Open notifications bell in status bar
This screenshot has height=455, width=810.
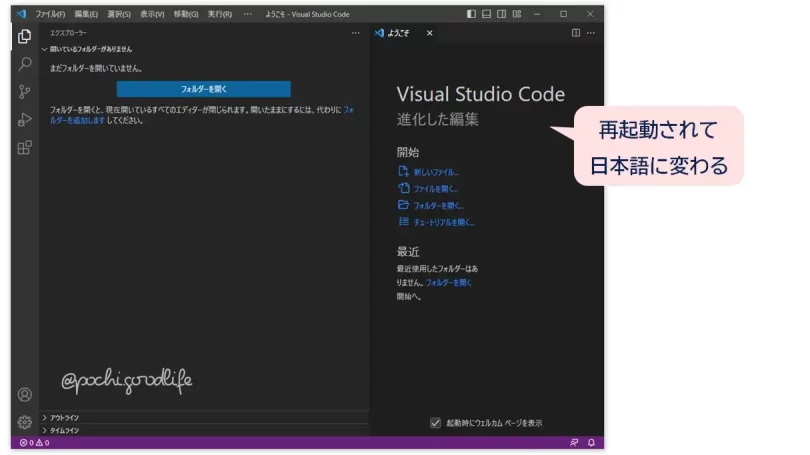click(591, 443)
